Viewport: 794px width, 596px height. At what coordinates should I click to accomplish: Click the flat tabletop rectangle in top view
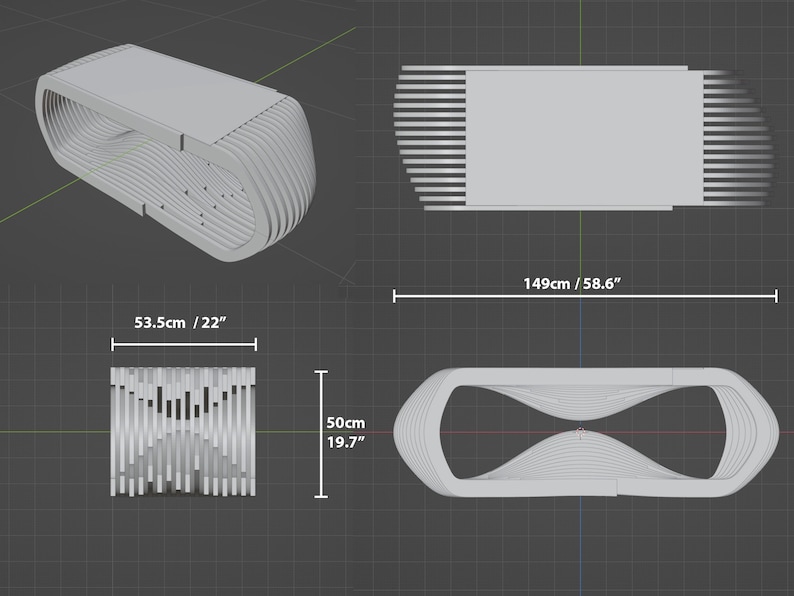coord(584,138)
